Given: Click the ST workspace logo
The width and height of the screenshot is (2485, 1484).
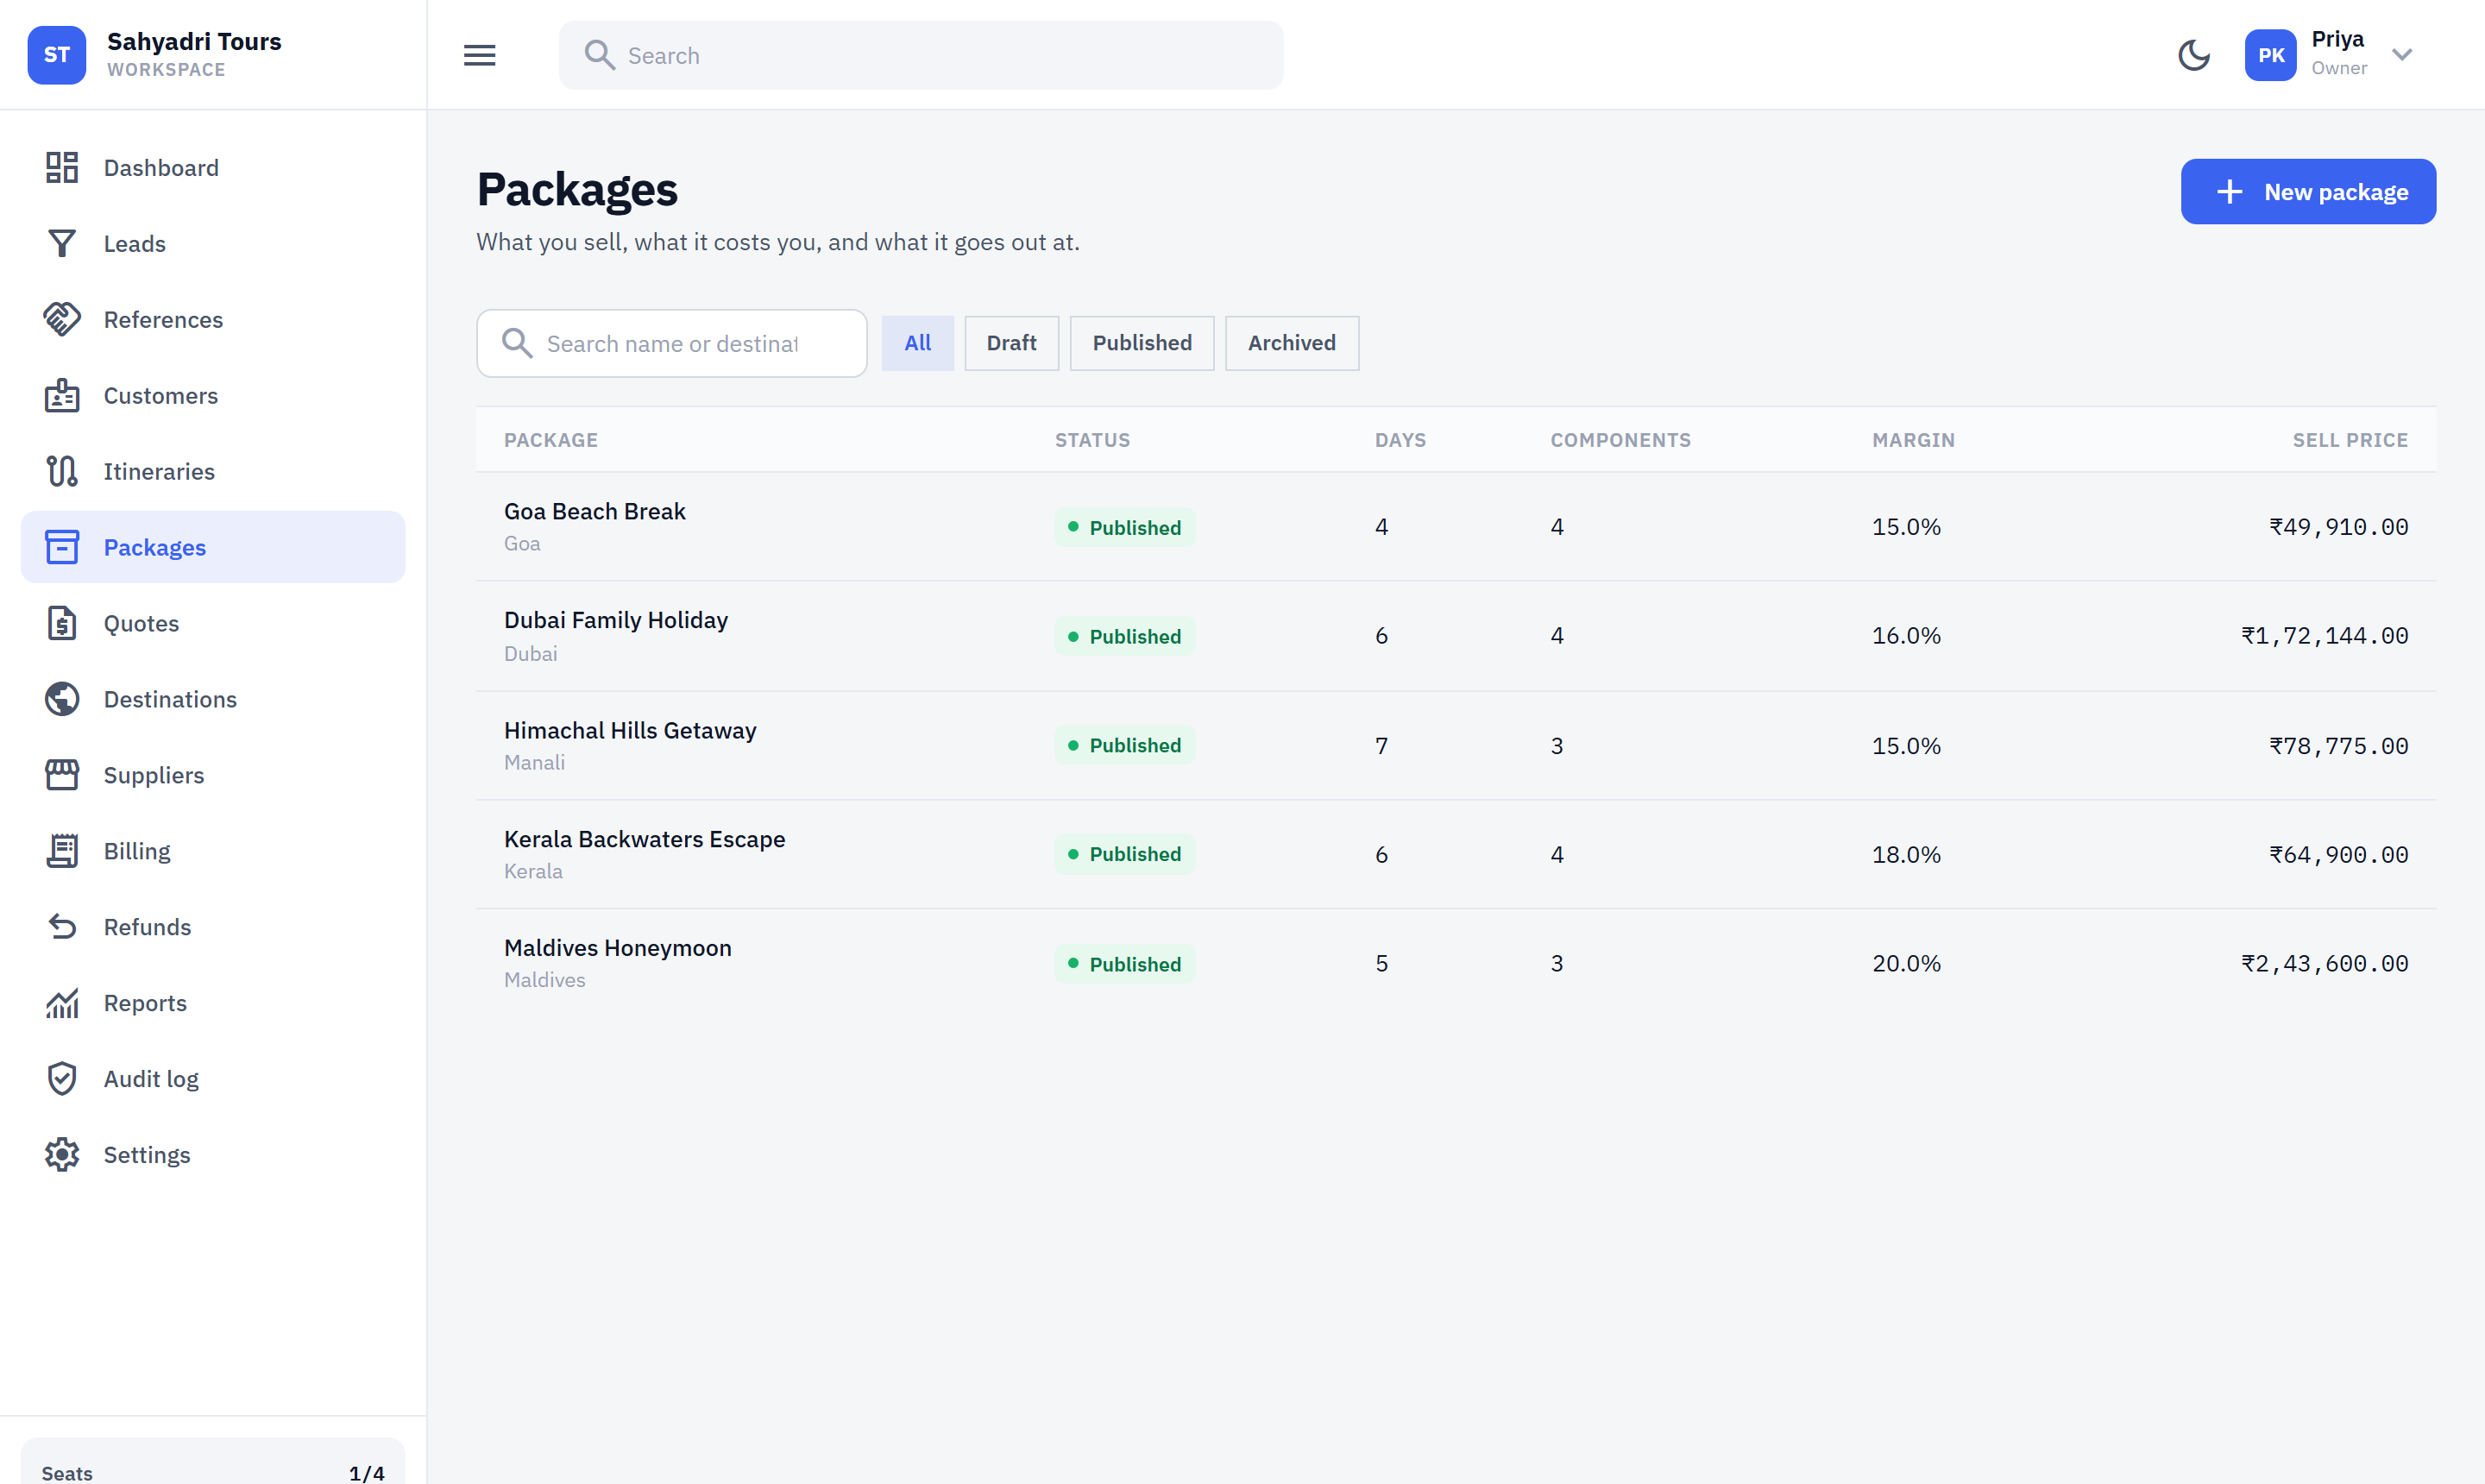Looking at the screenshot, I should point(57,55).
